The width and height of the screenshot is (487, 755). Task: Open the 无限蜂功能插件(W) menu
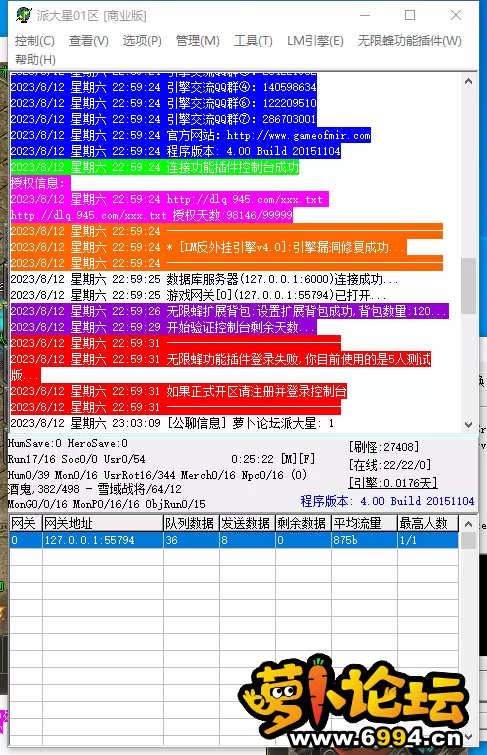click(409, 40)
